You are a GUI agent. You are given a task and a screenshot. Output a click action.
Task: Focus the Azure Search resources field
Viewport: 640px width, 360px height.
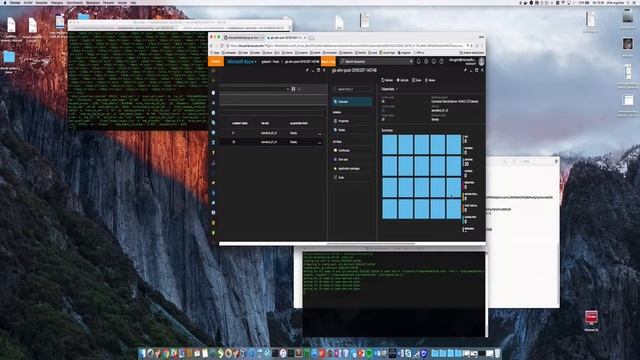click(376, 61)
